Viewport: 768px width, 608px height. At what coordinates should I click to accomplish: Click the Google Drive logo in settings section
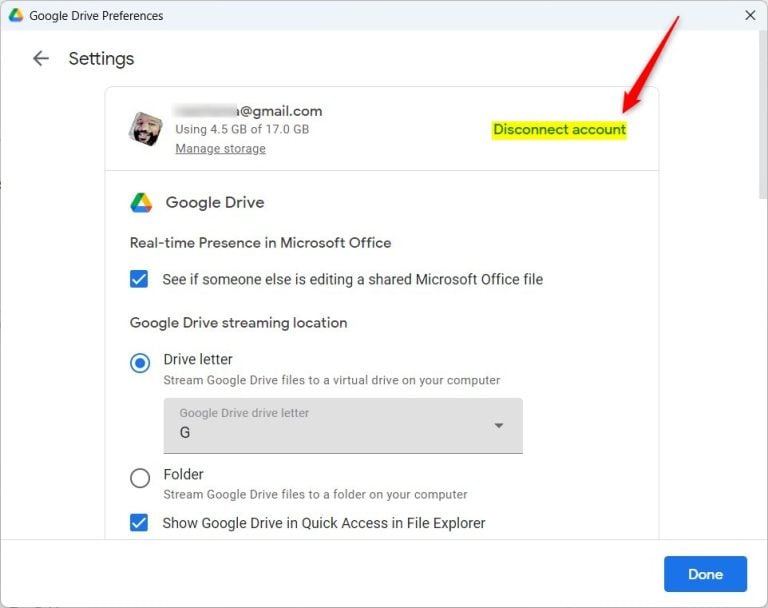pyautogui.click(x=141, y=203)
